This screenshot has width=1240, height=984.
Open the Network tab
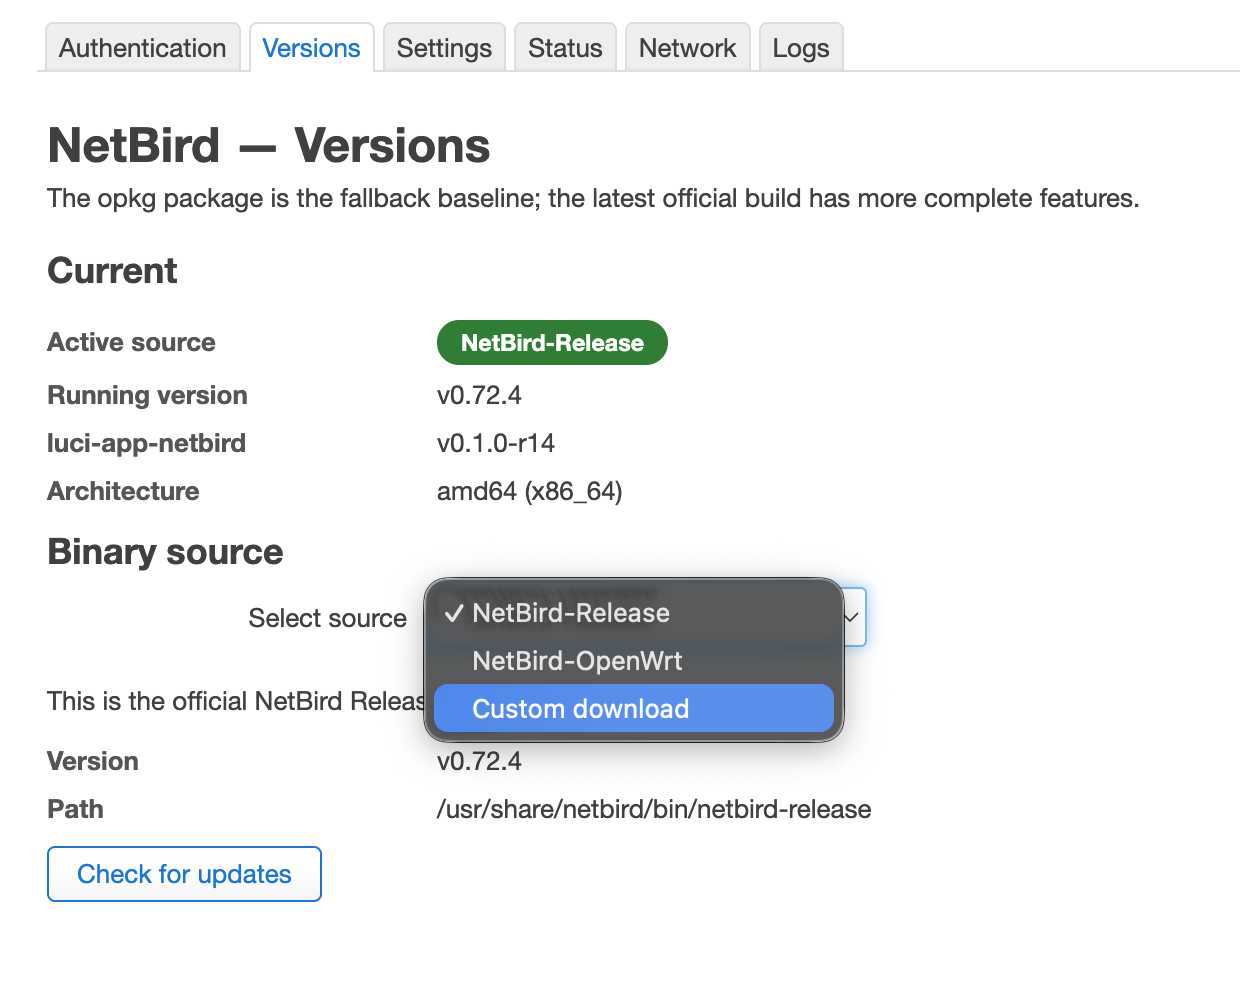pyautogui.click(x=687, y=48)
